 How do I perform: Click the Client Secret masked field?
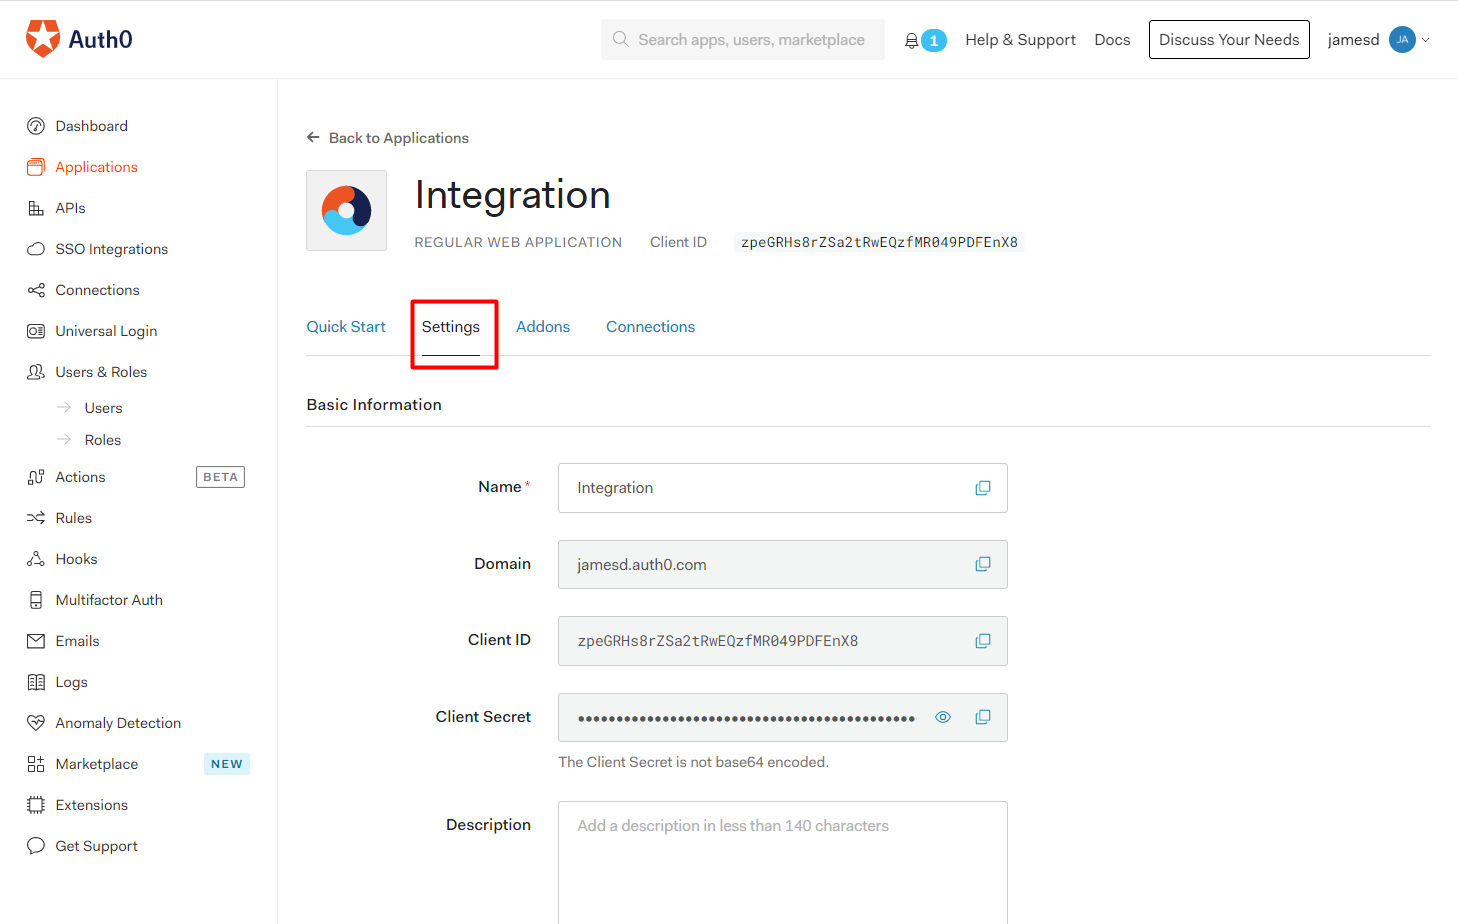pyautogui.click(x=783, y=717)
